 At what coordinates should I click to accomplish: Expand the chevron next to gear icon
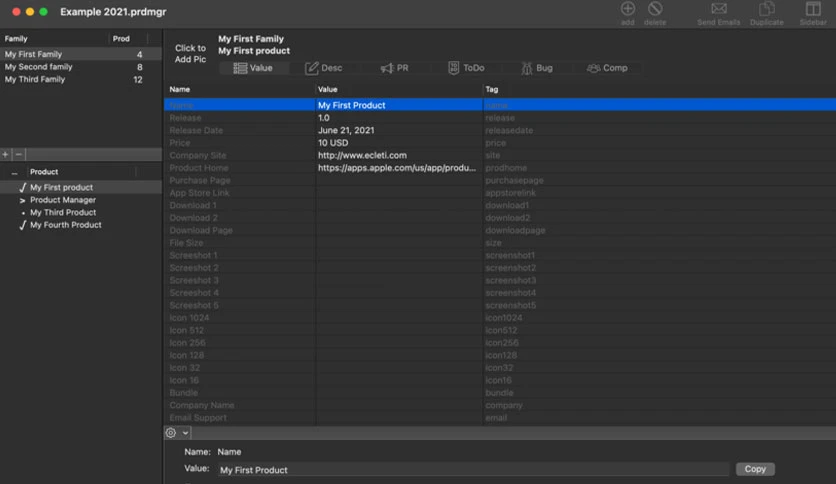point(185,433)
